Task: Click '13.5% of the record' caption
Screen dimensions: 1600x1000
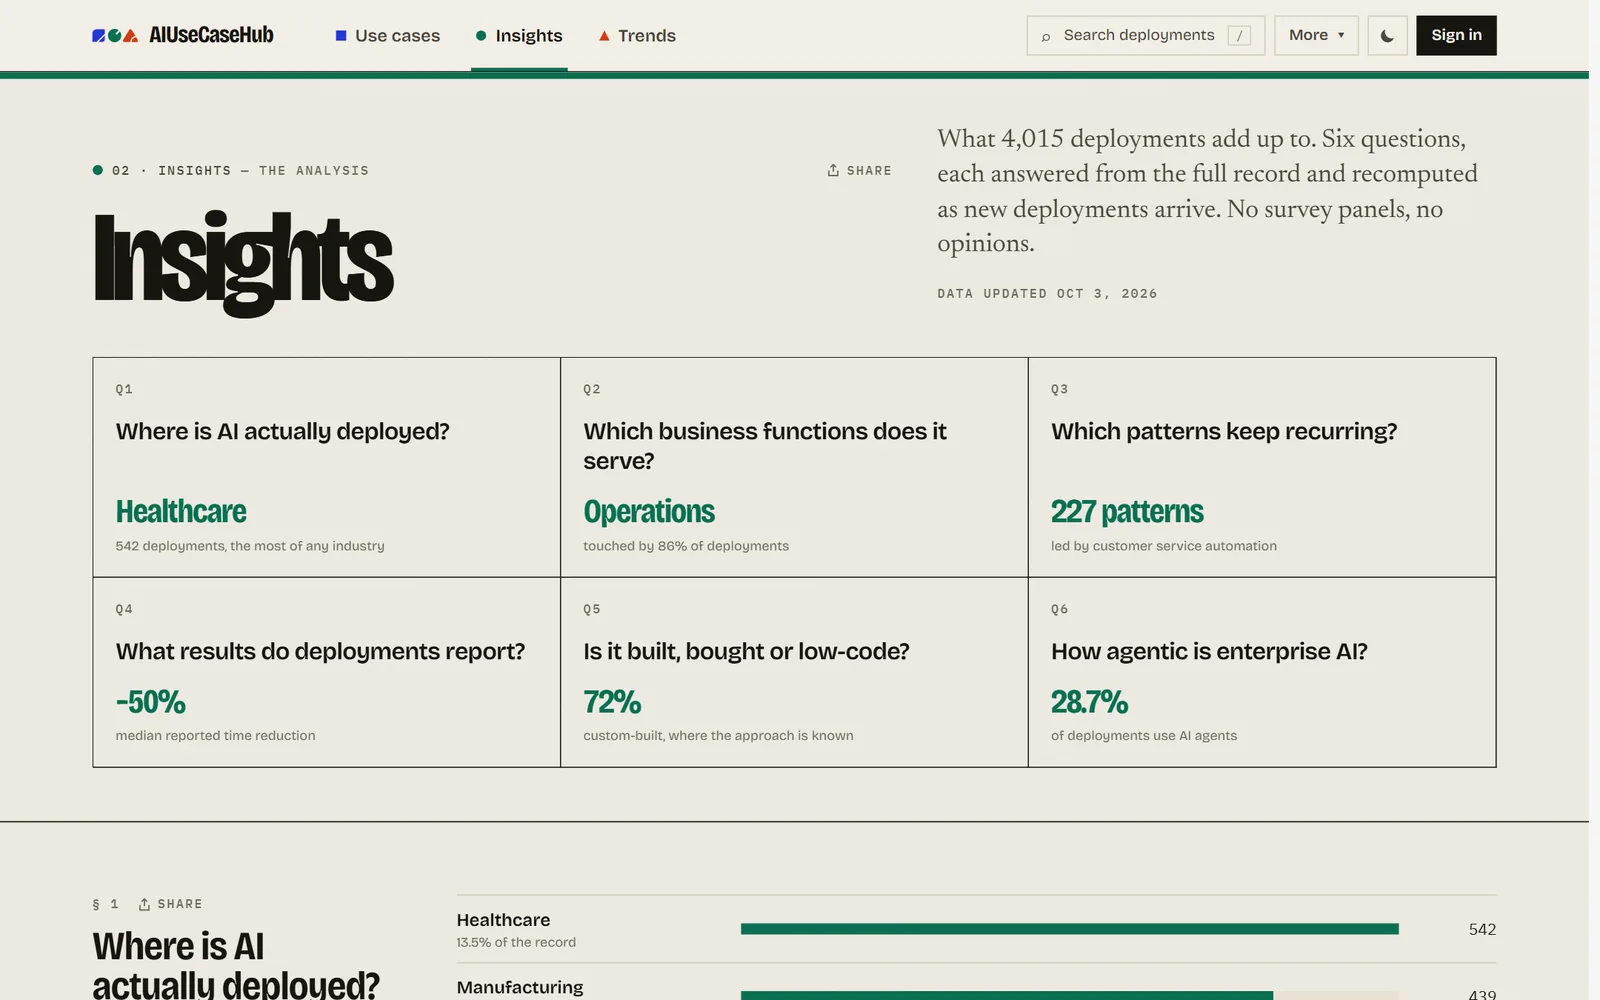Action: pos(516,942)
